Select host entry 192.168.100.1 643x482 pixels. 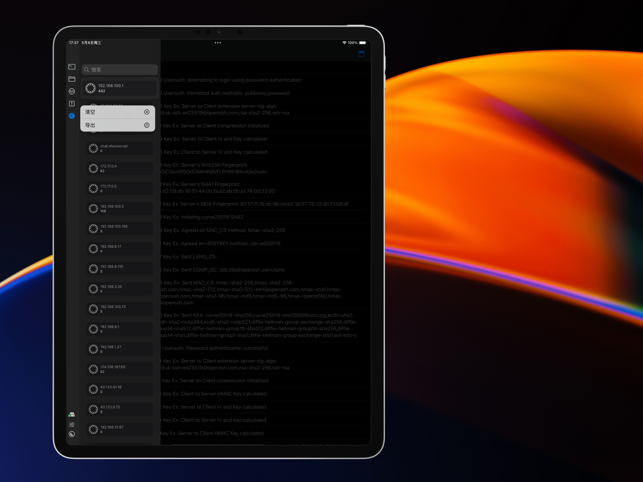click(120, 88)
